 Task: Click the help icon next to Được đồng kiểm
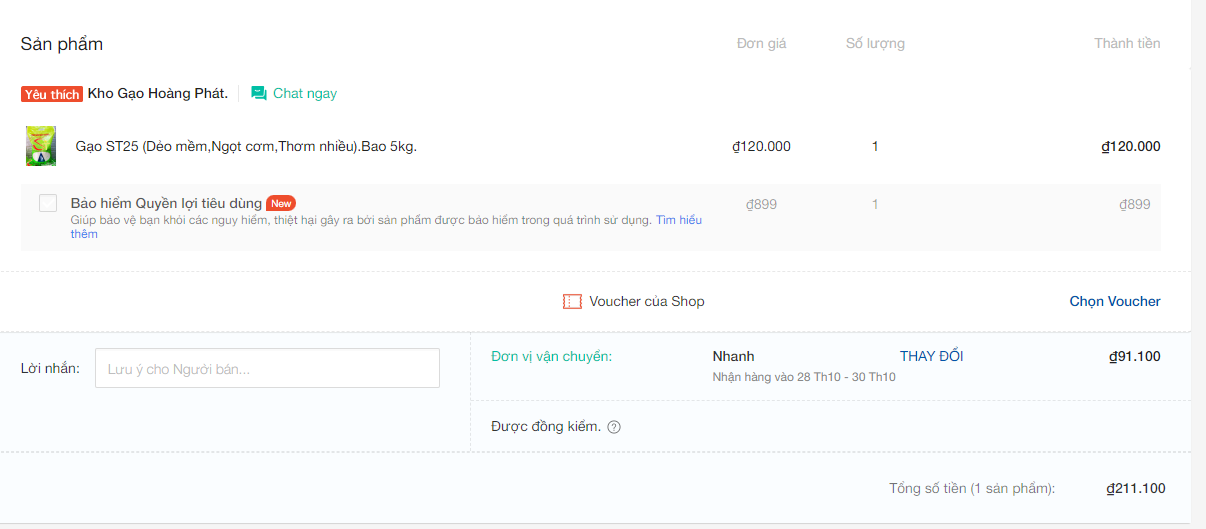[x=614, y=427]
